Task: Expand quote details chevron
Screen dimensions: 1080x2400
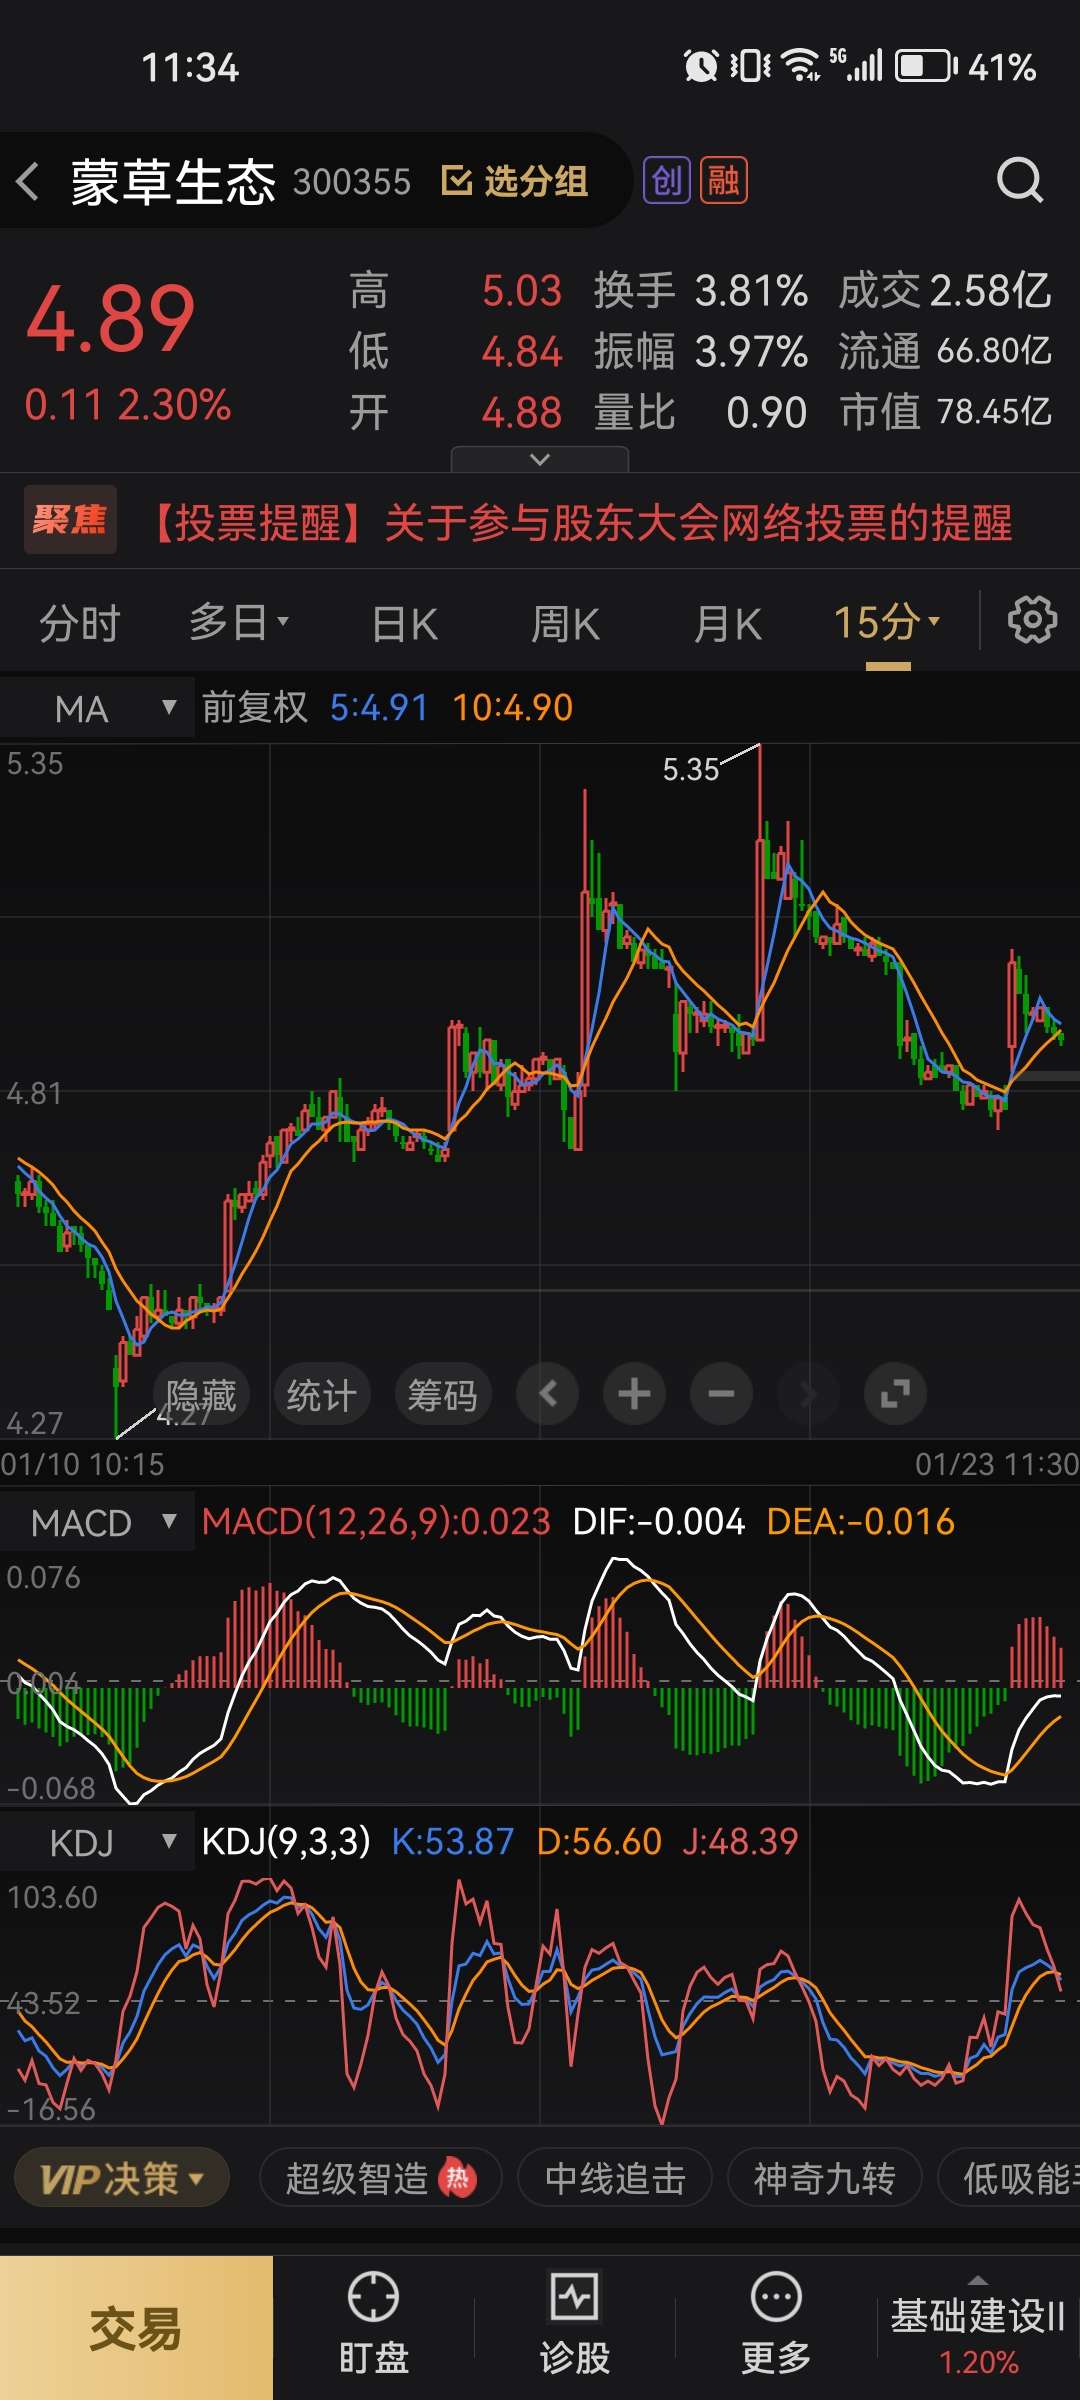Action: (x=540, y=459)
